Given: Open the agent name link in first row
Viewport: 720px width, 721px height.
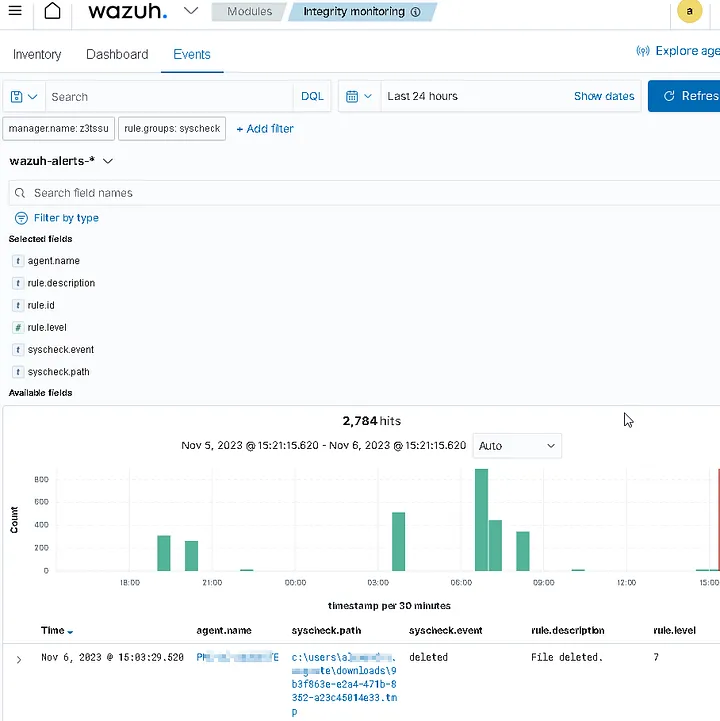Looking at the screenshot, I should pos(237,658).
